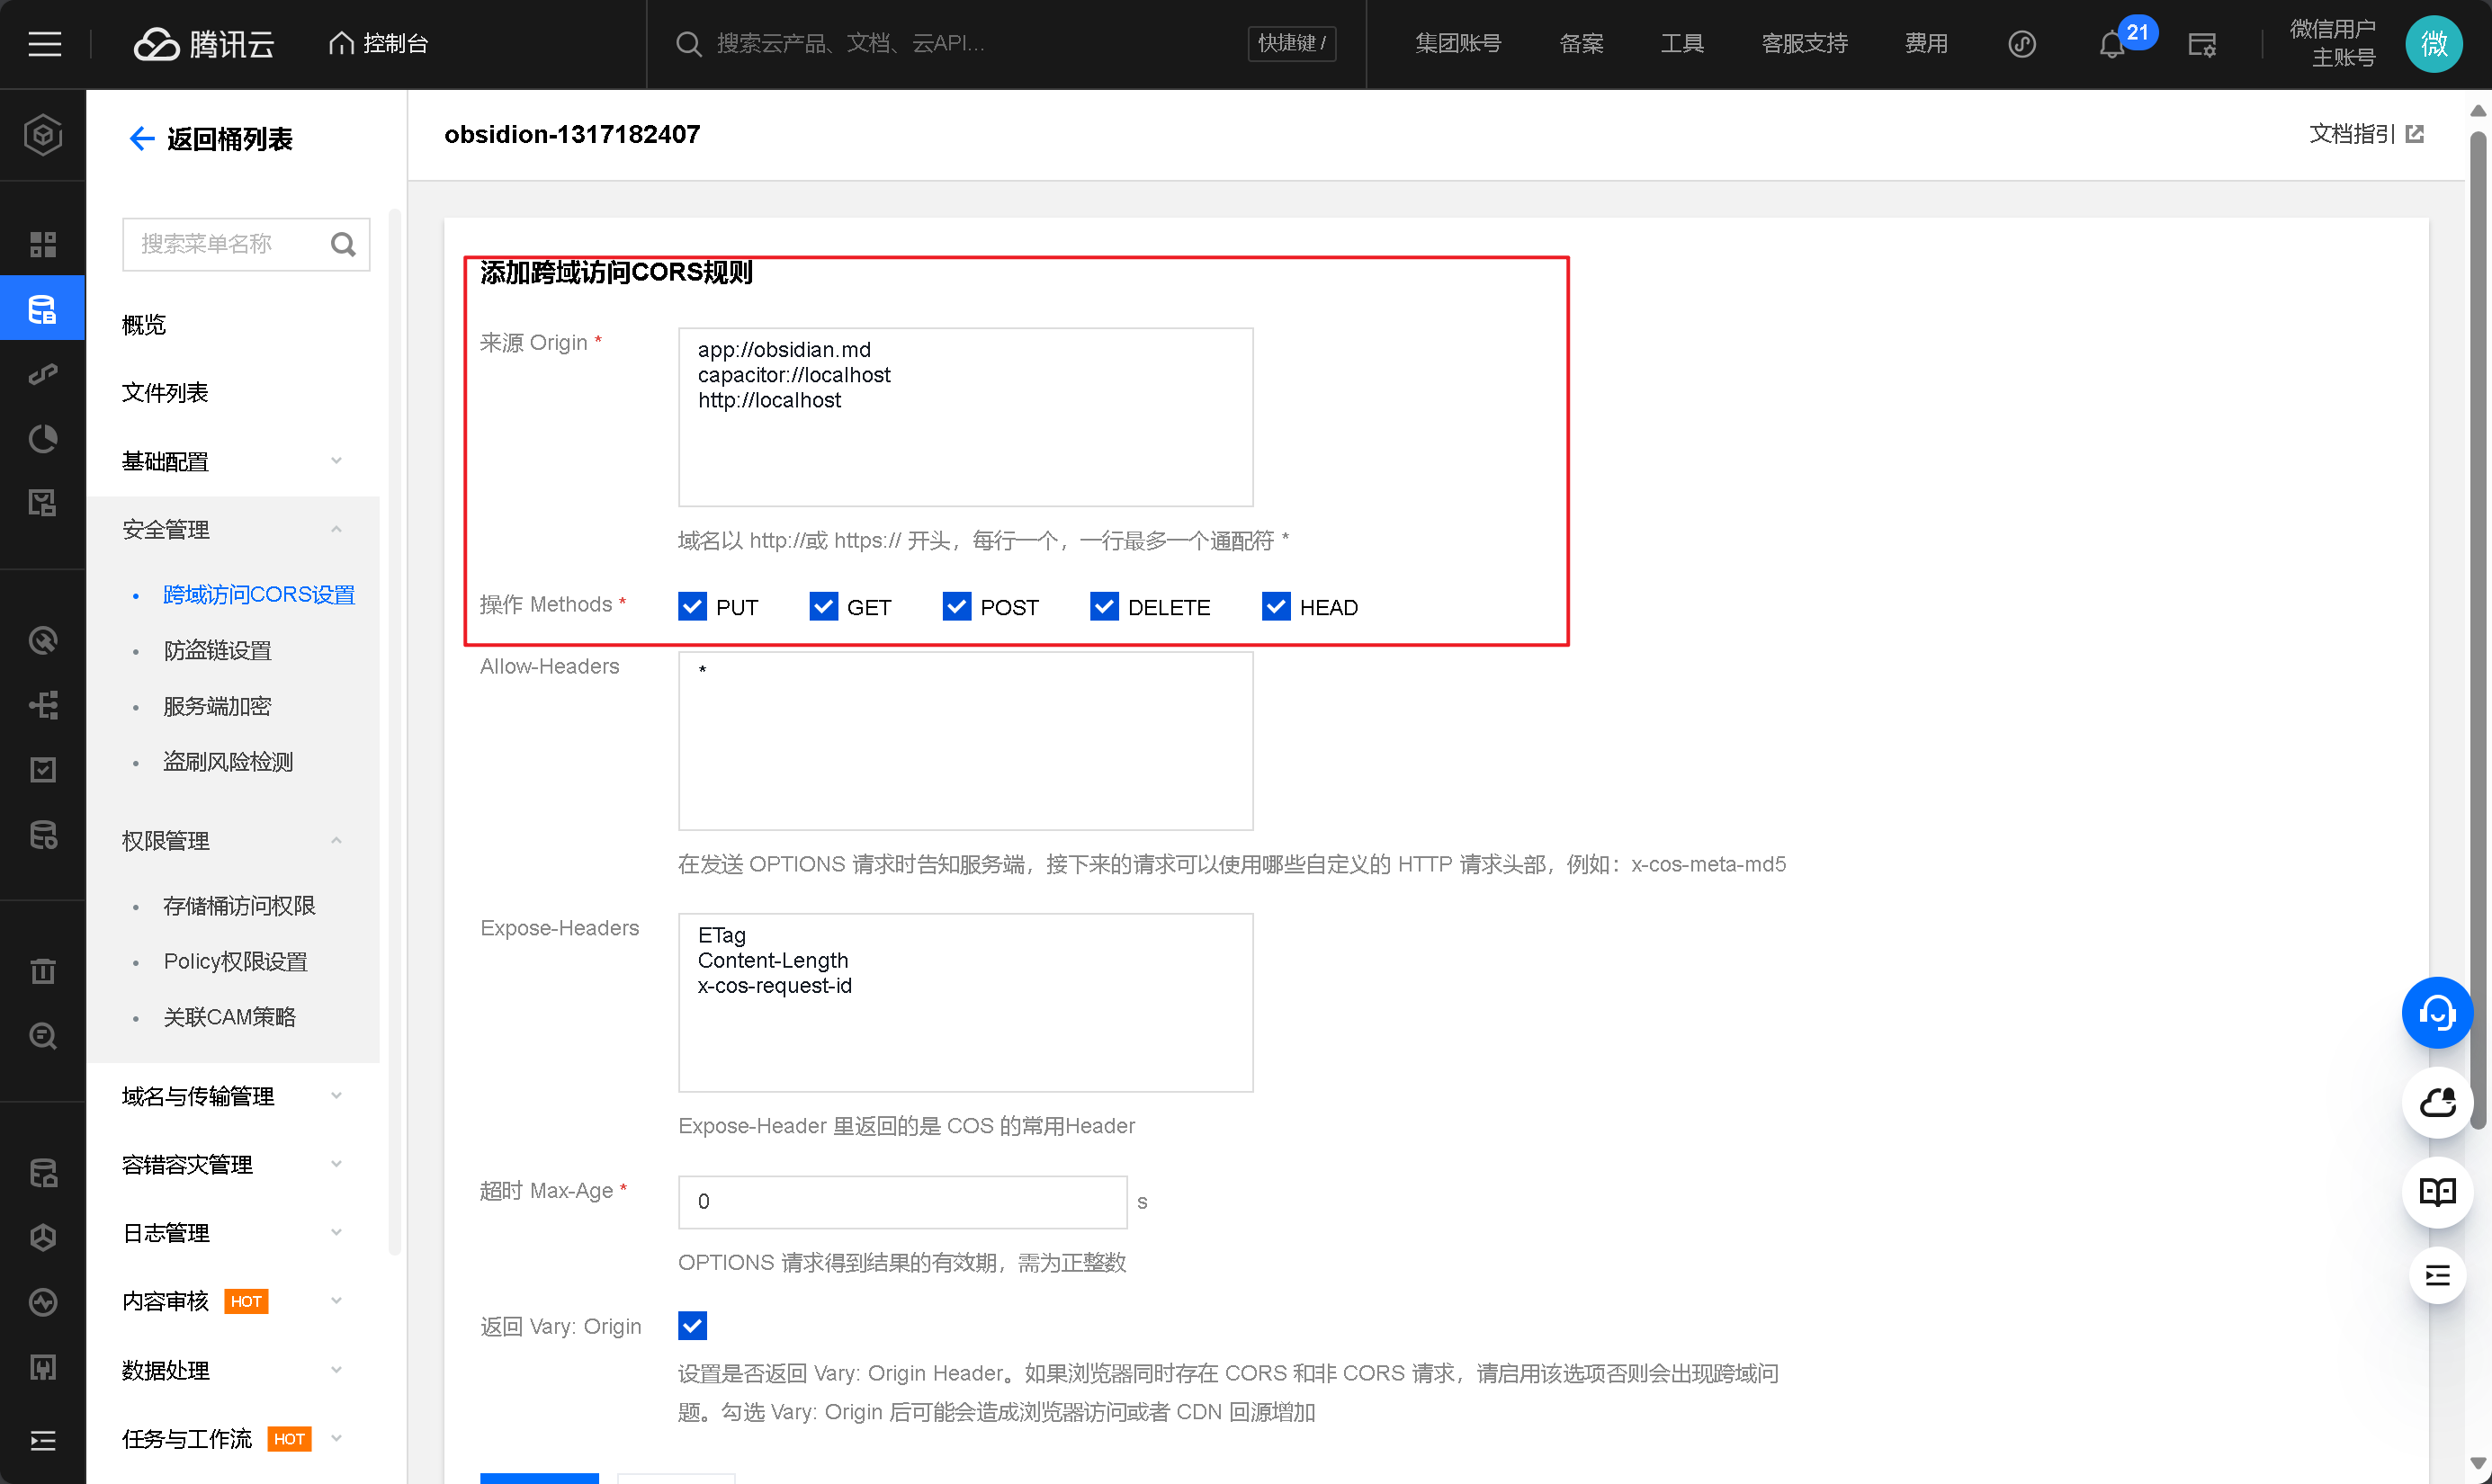Uncheck the PUT method checkbox
Screen dimensions: 2492x1484
click(692, 607)
